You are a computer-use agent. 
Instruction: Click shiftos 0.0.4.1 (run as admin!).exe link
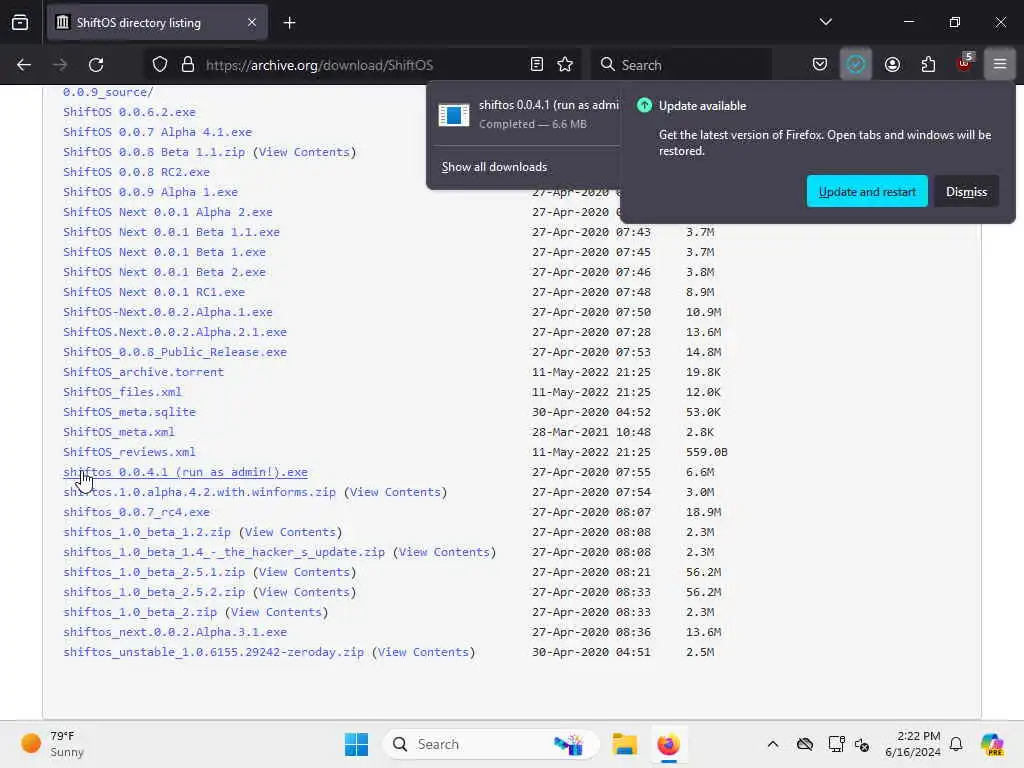point(185,472)
